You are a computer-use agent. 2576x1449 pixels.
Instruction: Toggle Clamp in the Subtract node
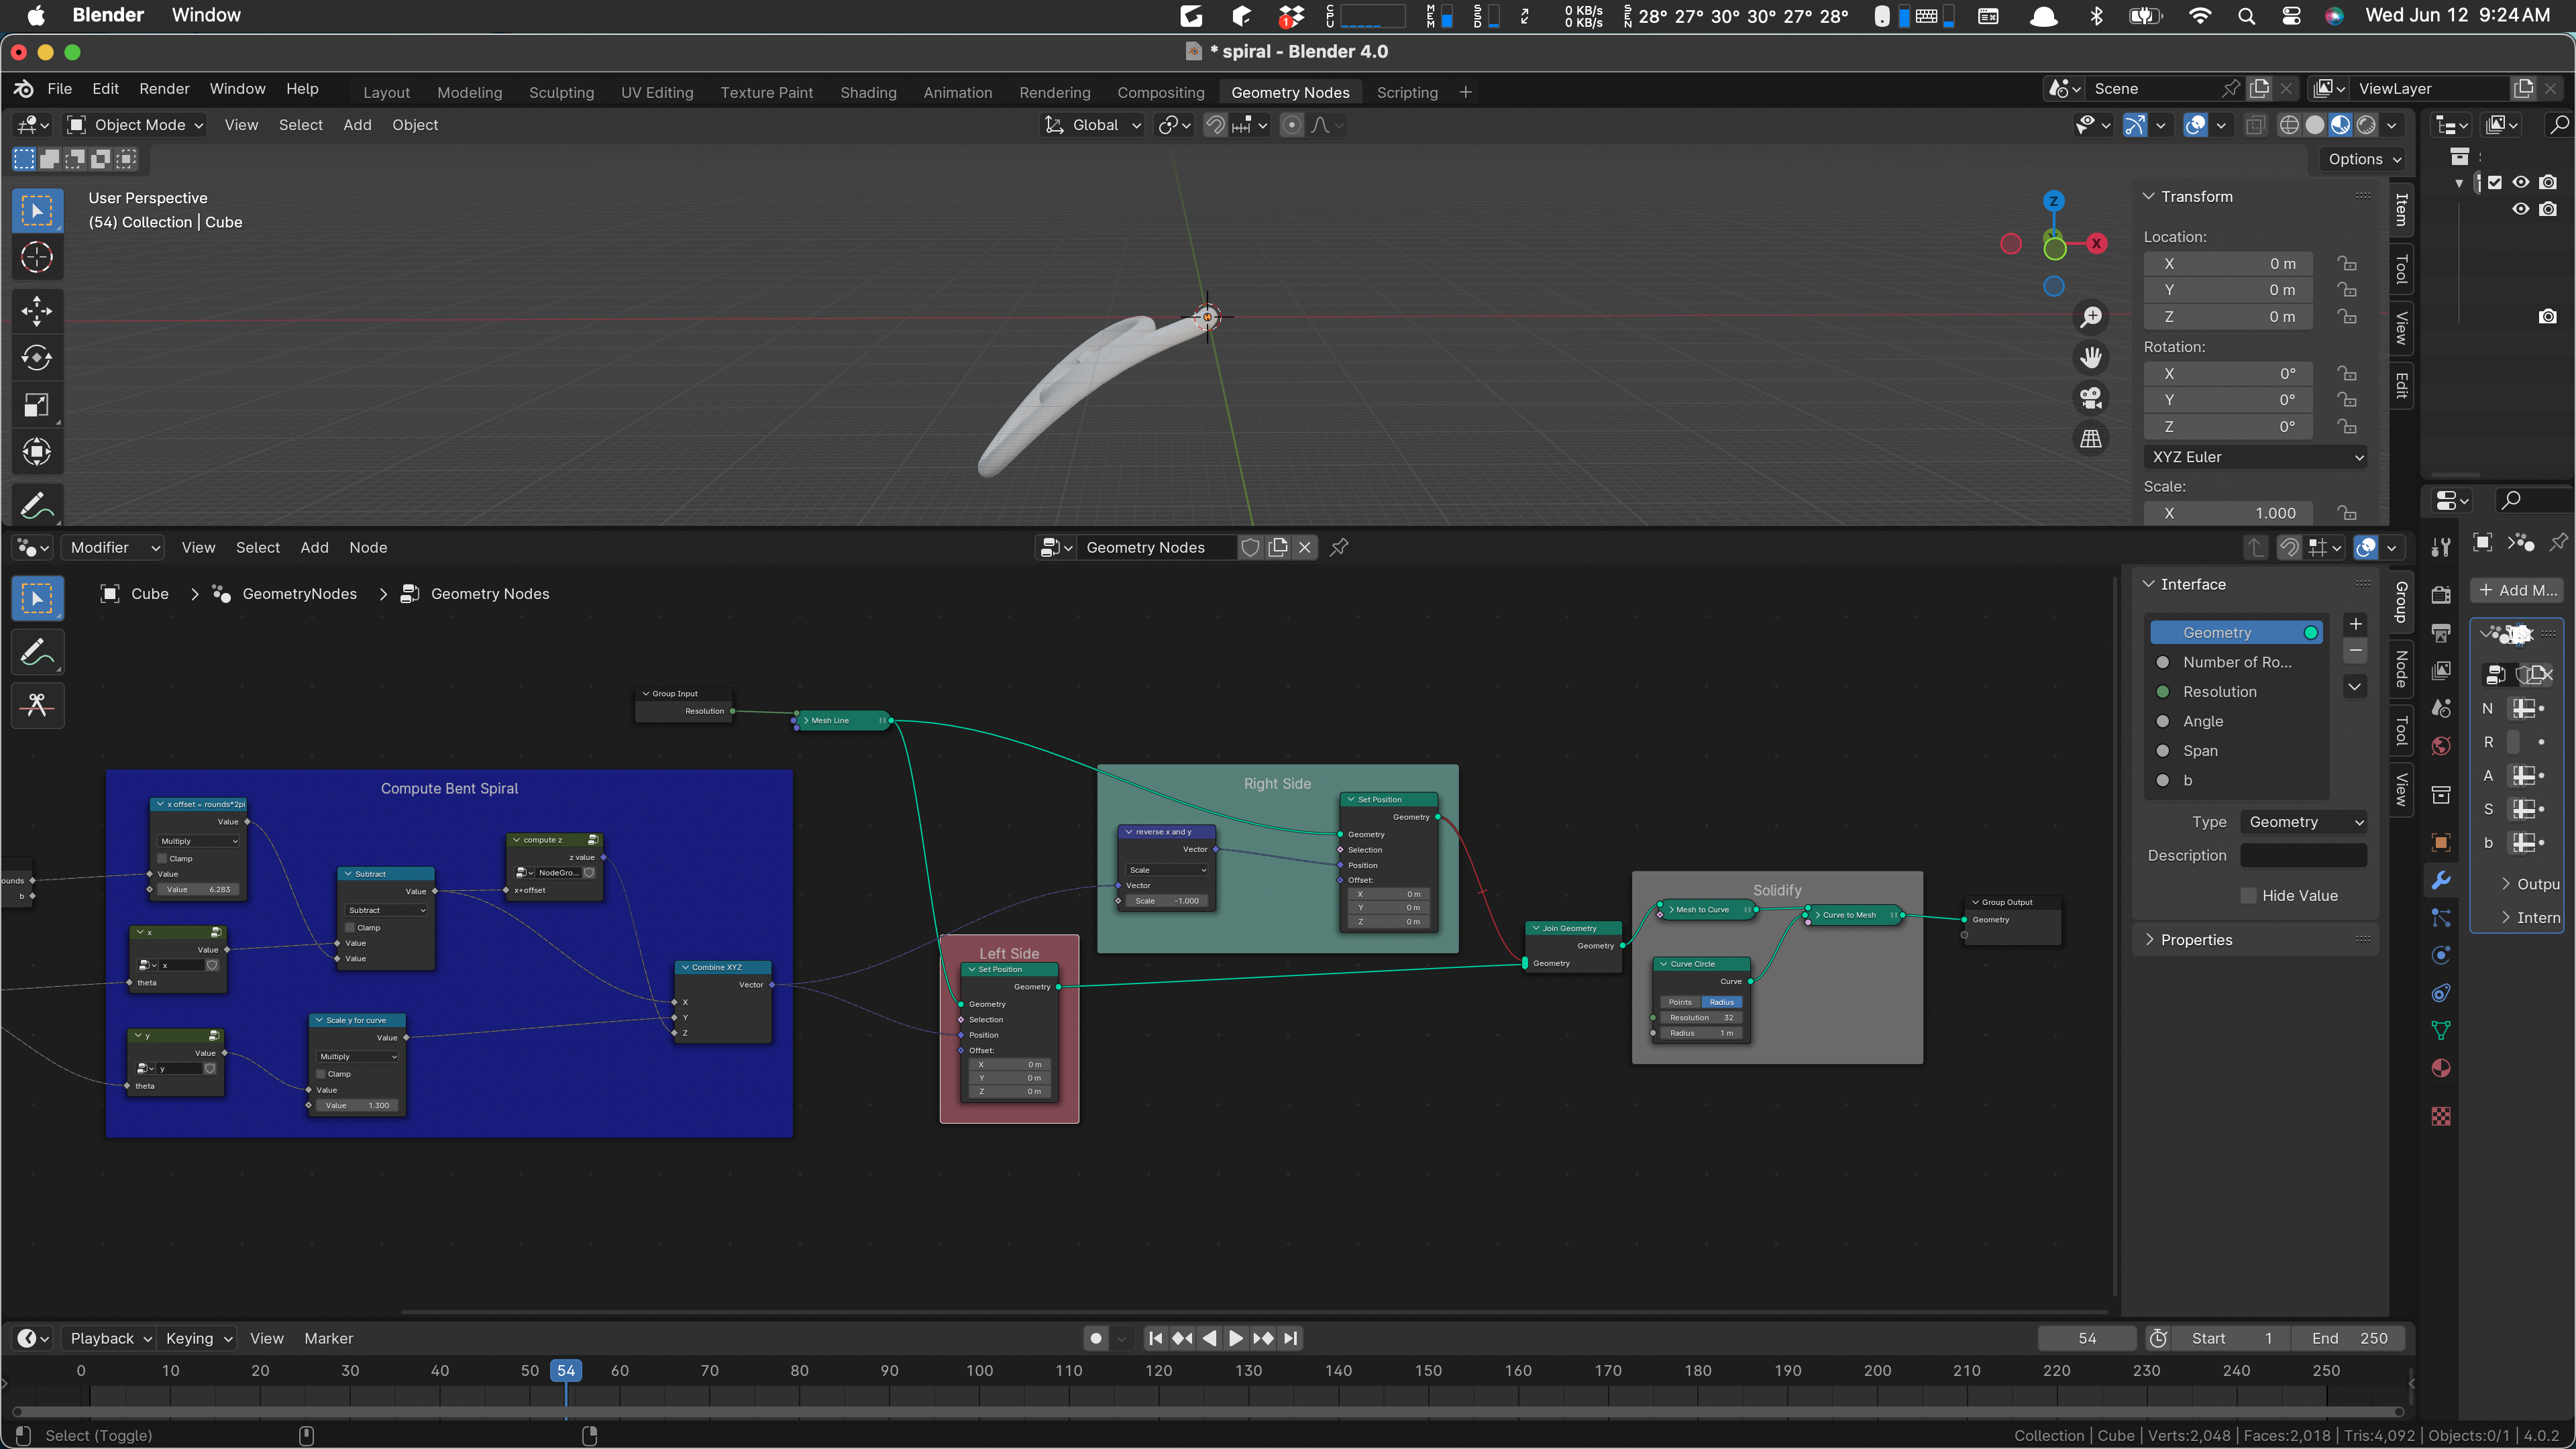pyautogui.click(x=350, y=928)
